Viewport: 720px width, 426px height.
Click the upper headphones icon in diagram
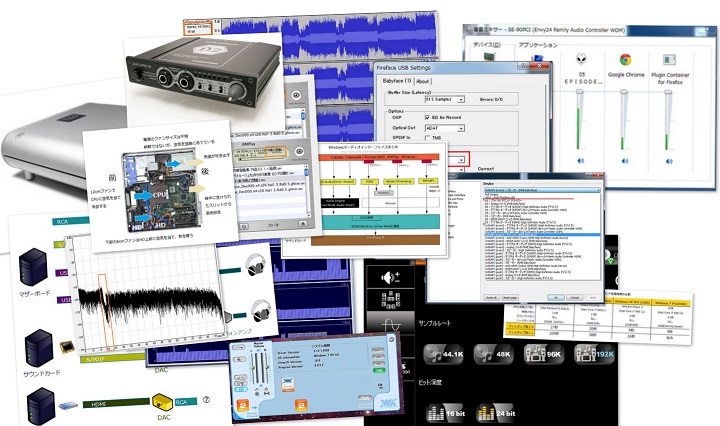pyautogui.click(x=255, y=265)
